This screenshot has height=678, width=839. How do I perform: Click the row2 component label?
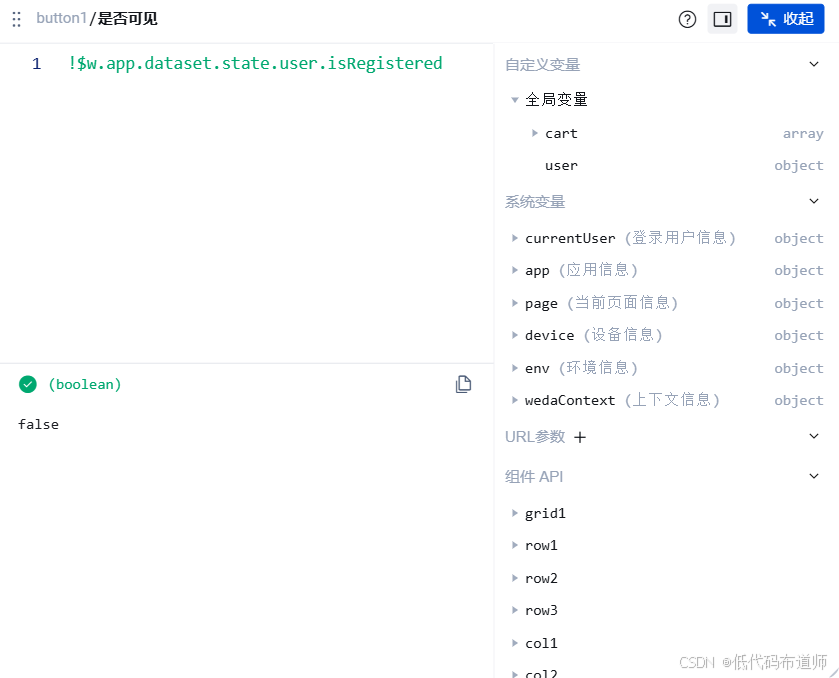pos(541,578)
